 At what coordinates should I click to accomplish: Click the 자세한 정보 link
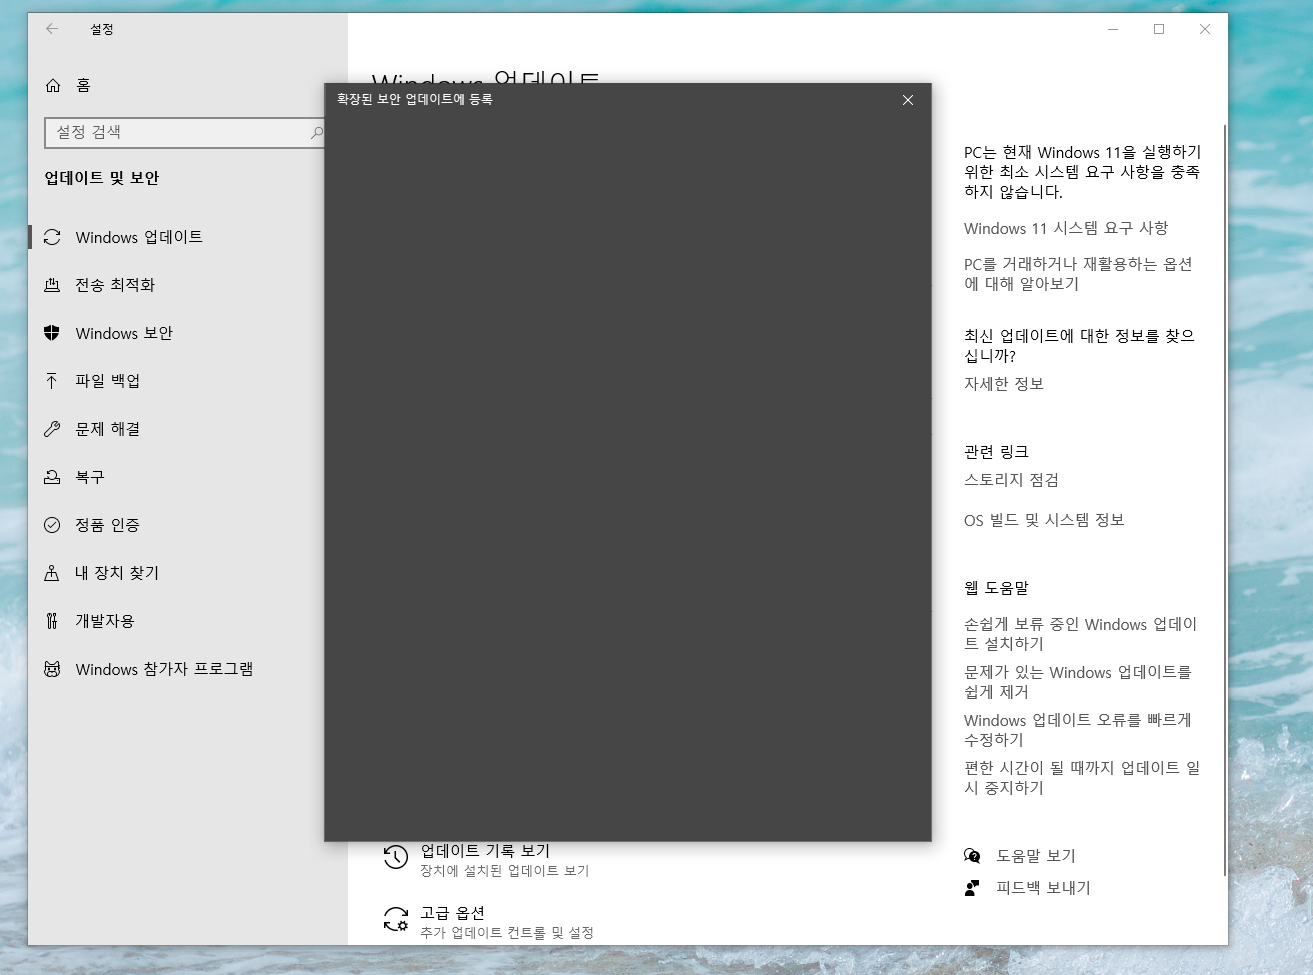click(1004, 384)
